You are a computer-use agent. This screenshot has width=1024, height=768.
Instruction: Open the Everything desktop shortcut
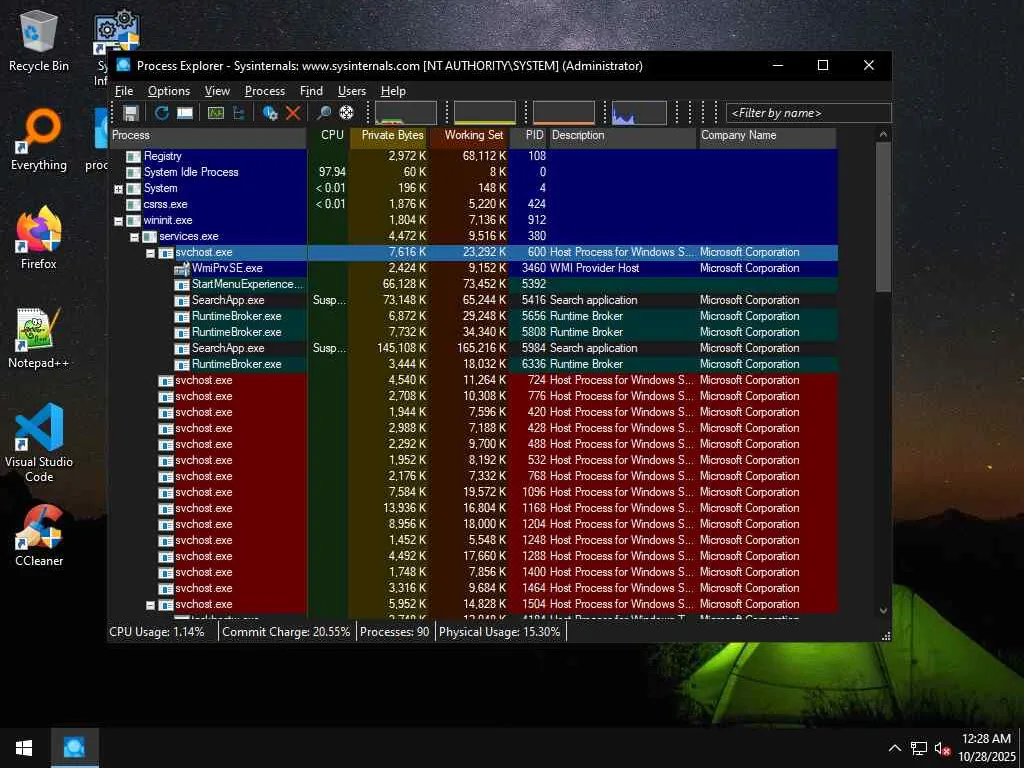(x=39, y=140)
